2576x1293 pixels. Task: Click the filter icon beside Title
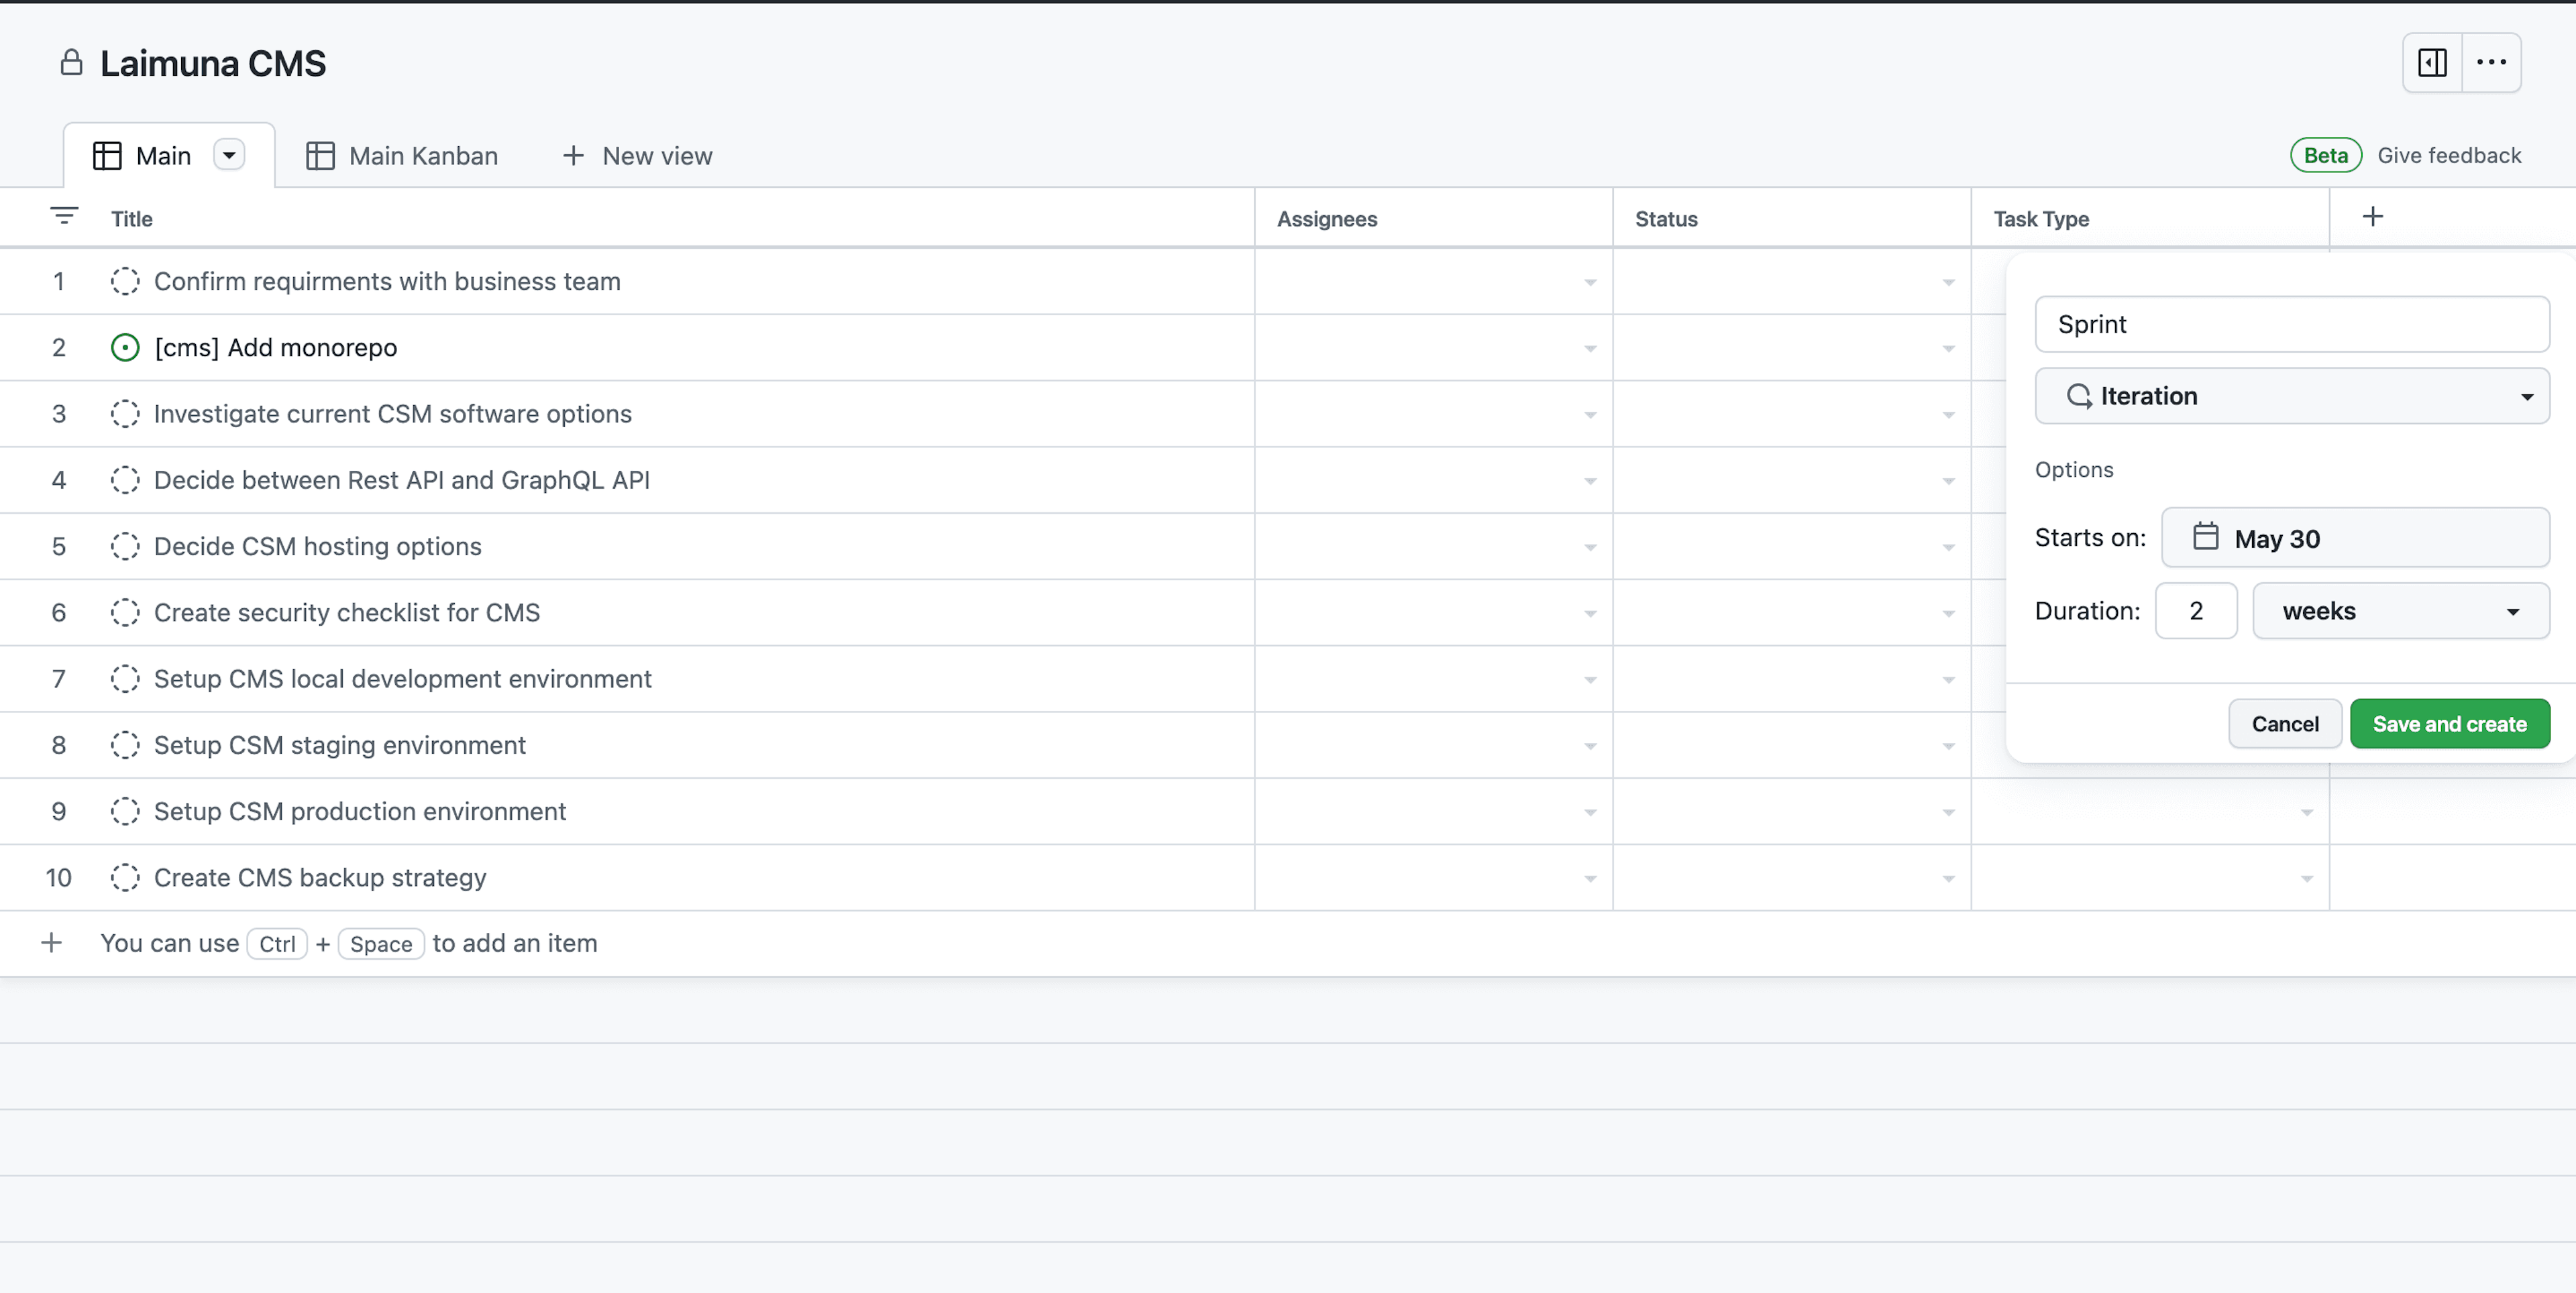pyautogui.click(x=64, y=216)
